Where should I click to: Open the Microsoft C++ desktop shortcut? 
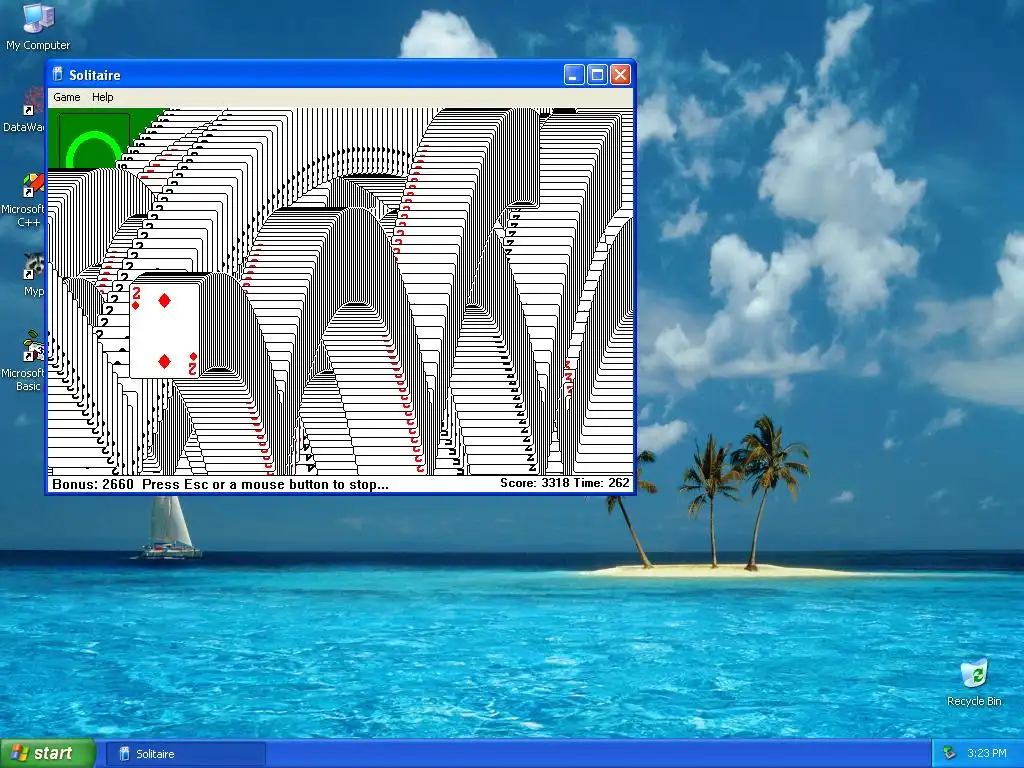tap(26, 201)
